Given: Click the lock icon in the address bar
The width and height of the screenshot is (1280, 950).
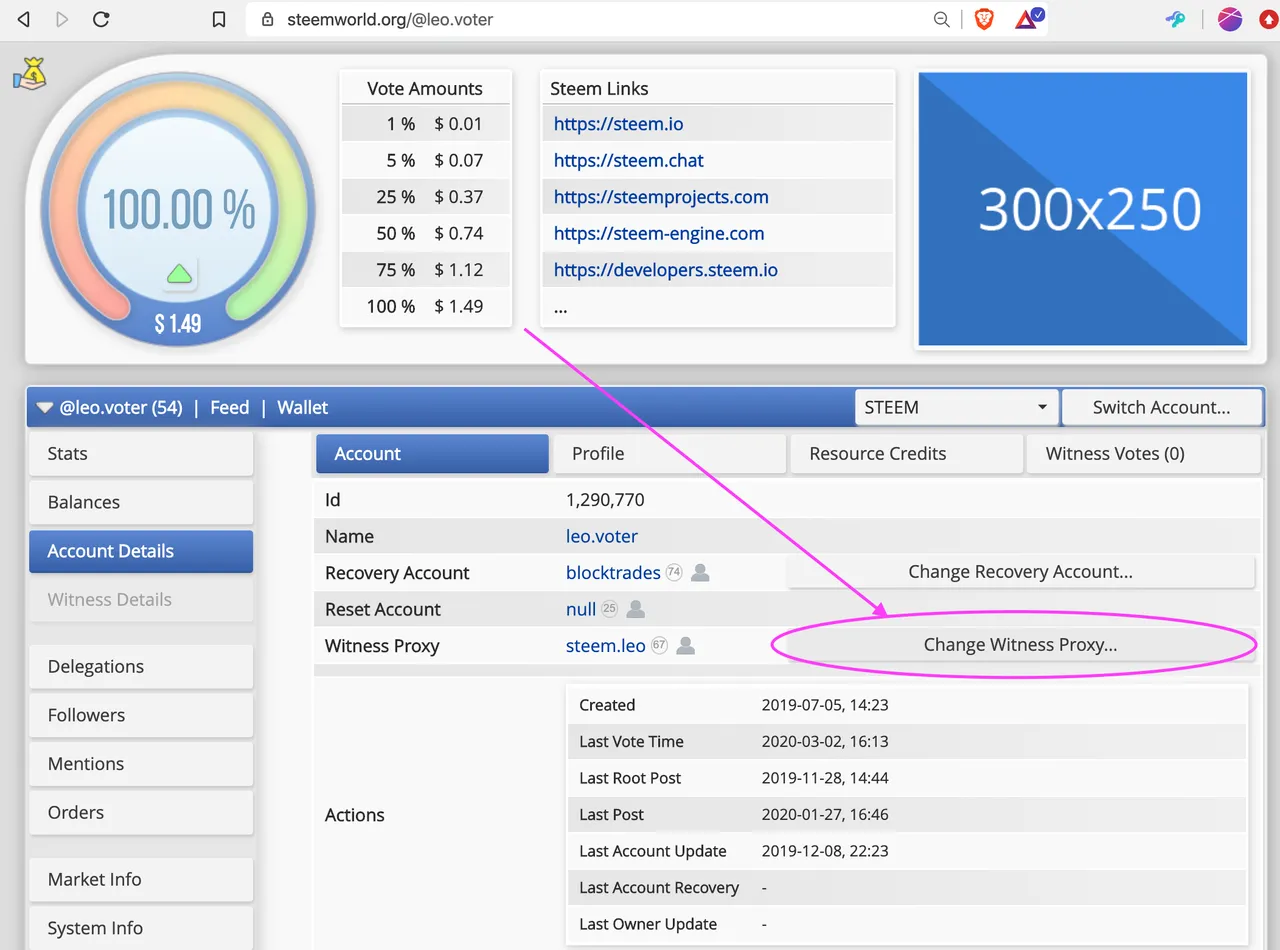Looking at the screenshot, I should click(x=267, y=19).
